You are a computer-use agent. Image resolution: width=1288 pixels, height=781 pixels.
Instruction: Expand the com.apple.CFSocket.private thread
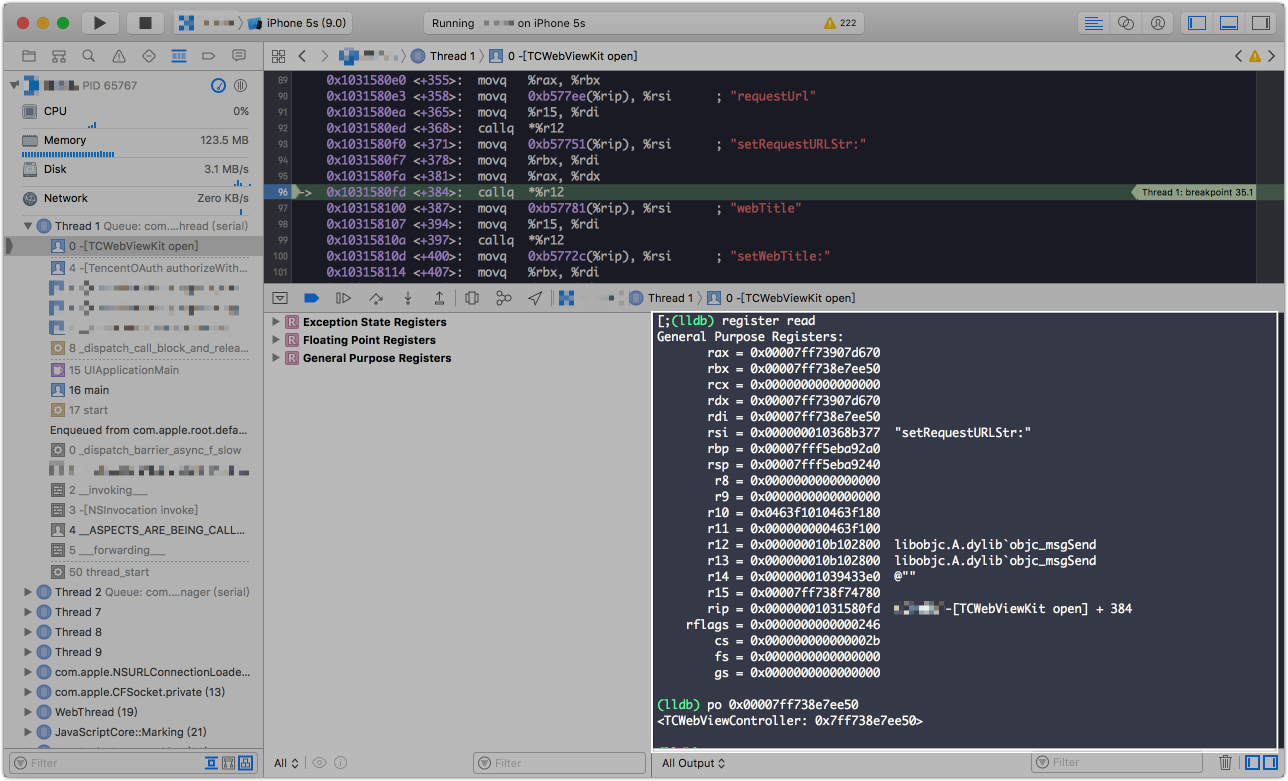[28, 692]
